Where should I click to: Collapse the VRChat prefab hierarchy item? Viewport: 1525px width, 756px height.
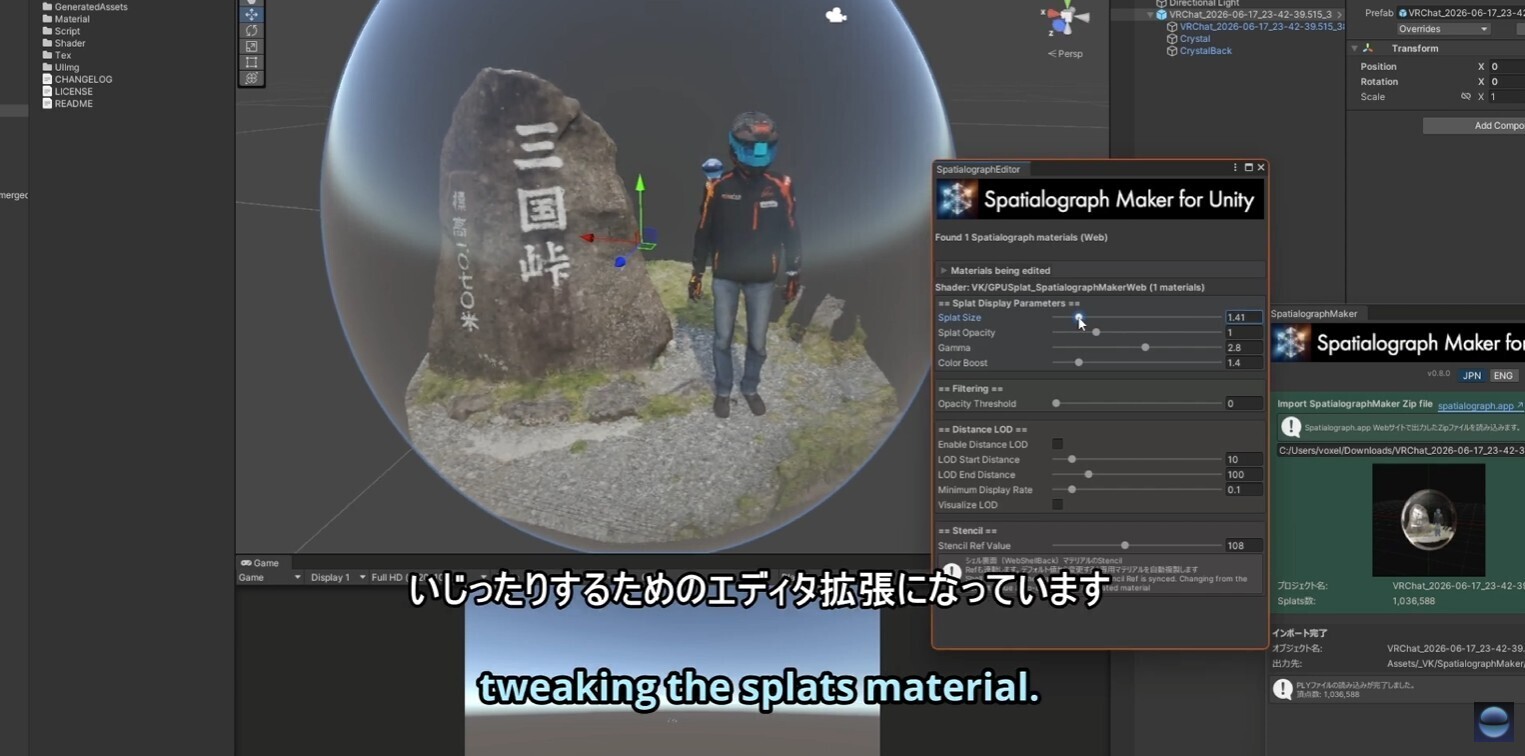pos(1150,15)
